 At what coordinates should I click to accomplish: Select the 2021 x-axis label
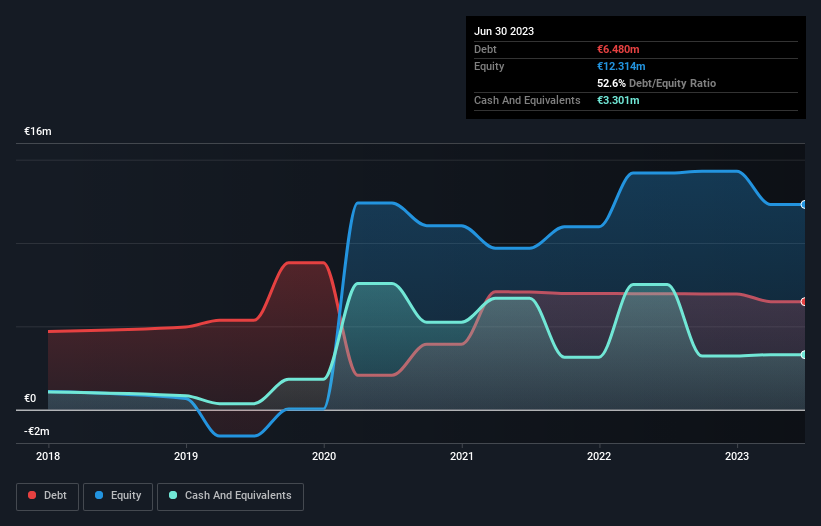point(461,456)
